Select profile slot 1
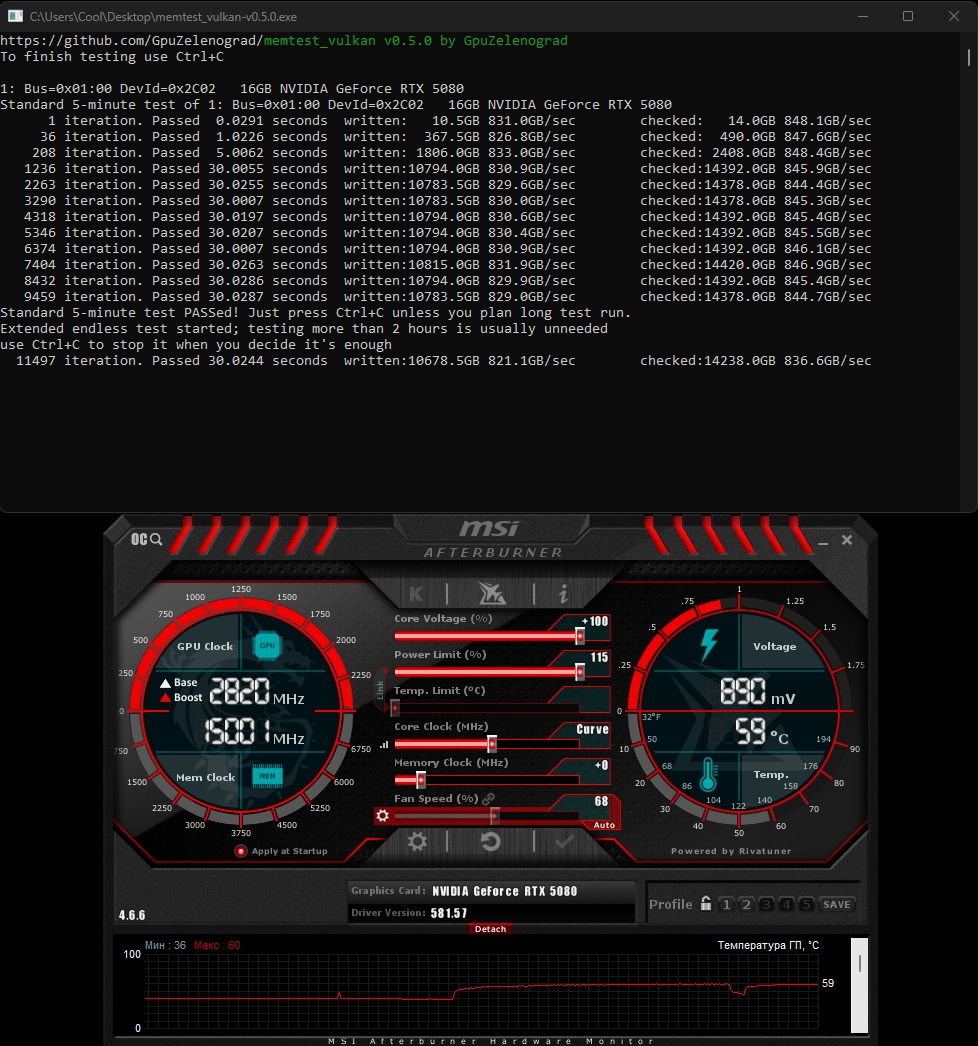Viewport: 978px width, 1046px height. tap(726, 905)
